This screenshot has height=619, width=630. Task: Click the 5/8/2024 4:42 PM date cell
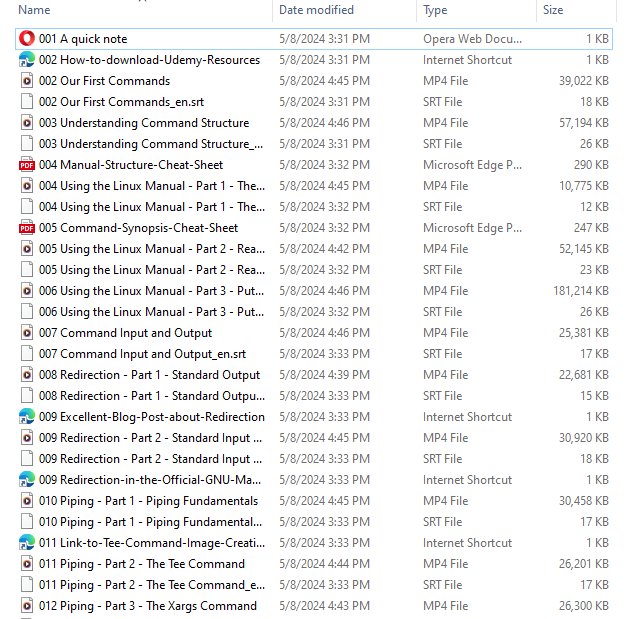[x=325, y=249]
